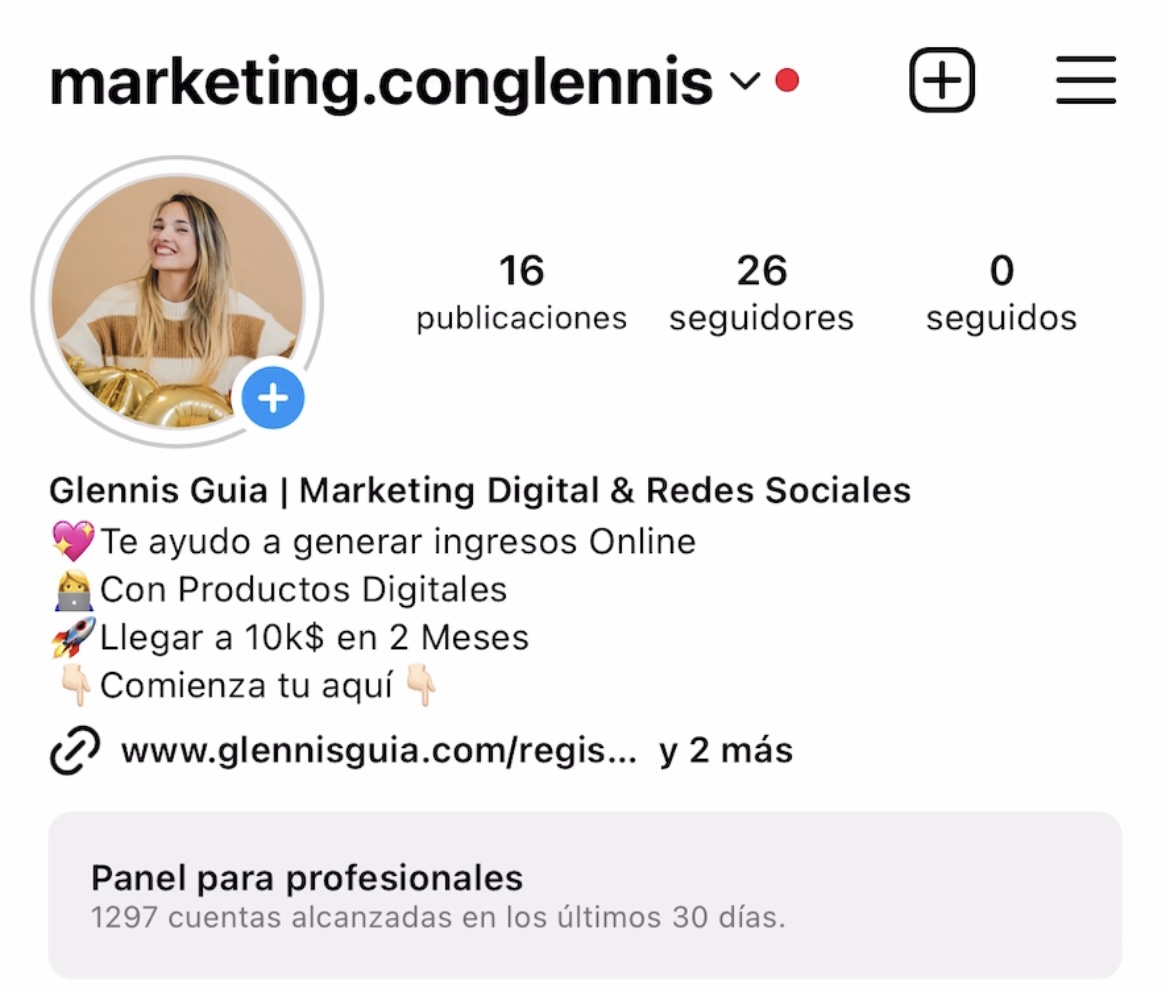
Task: Tap the rocket emoji bio line
Action: 290,638
